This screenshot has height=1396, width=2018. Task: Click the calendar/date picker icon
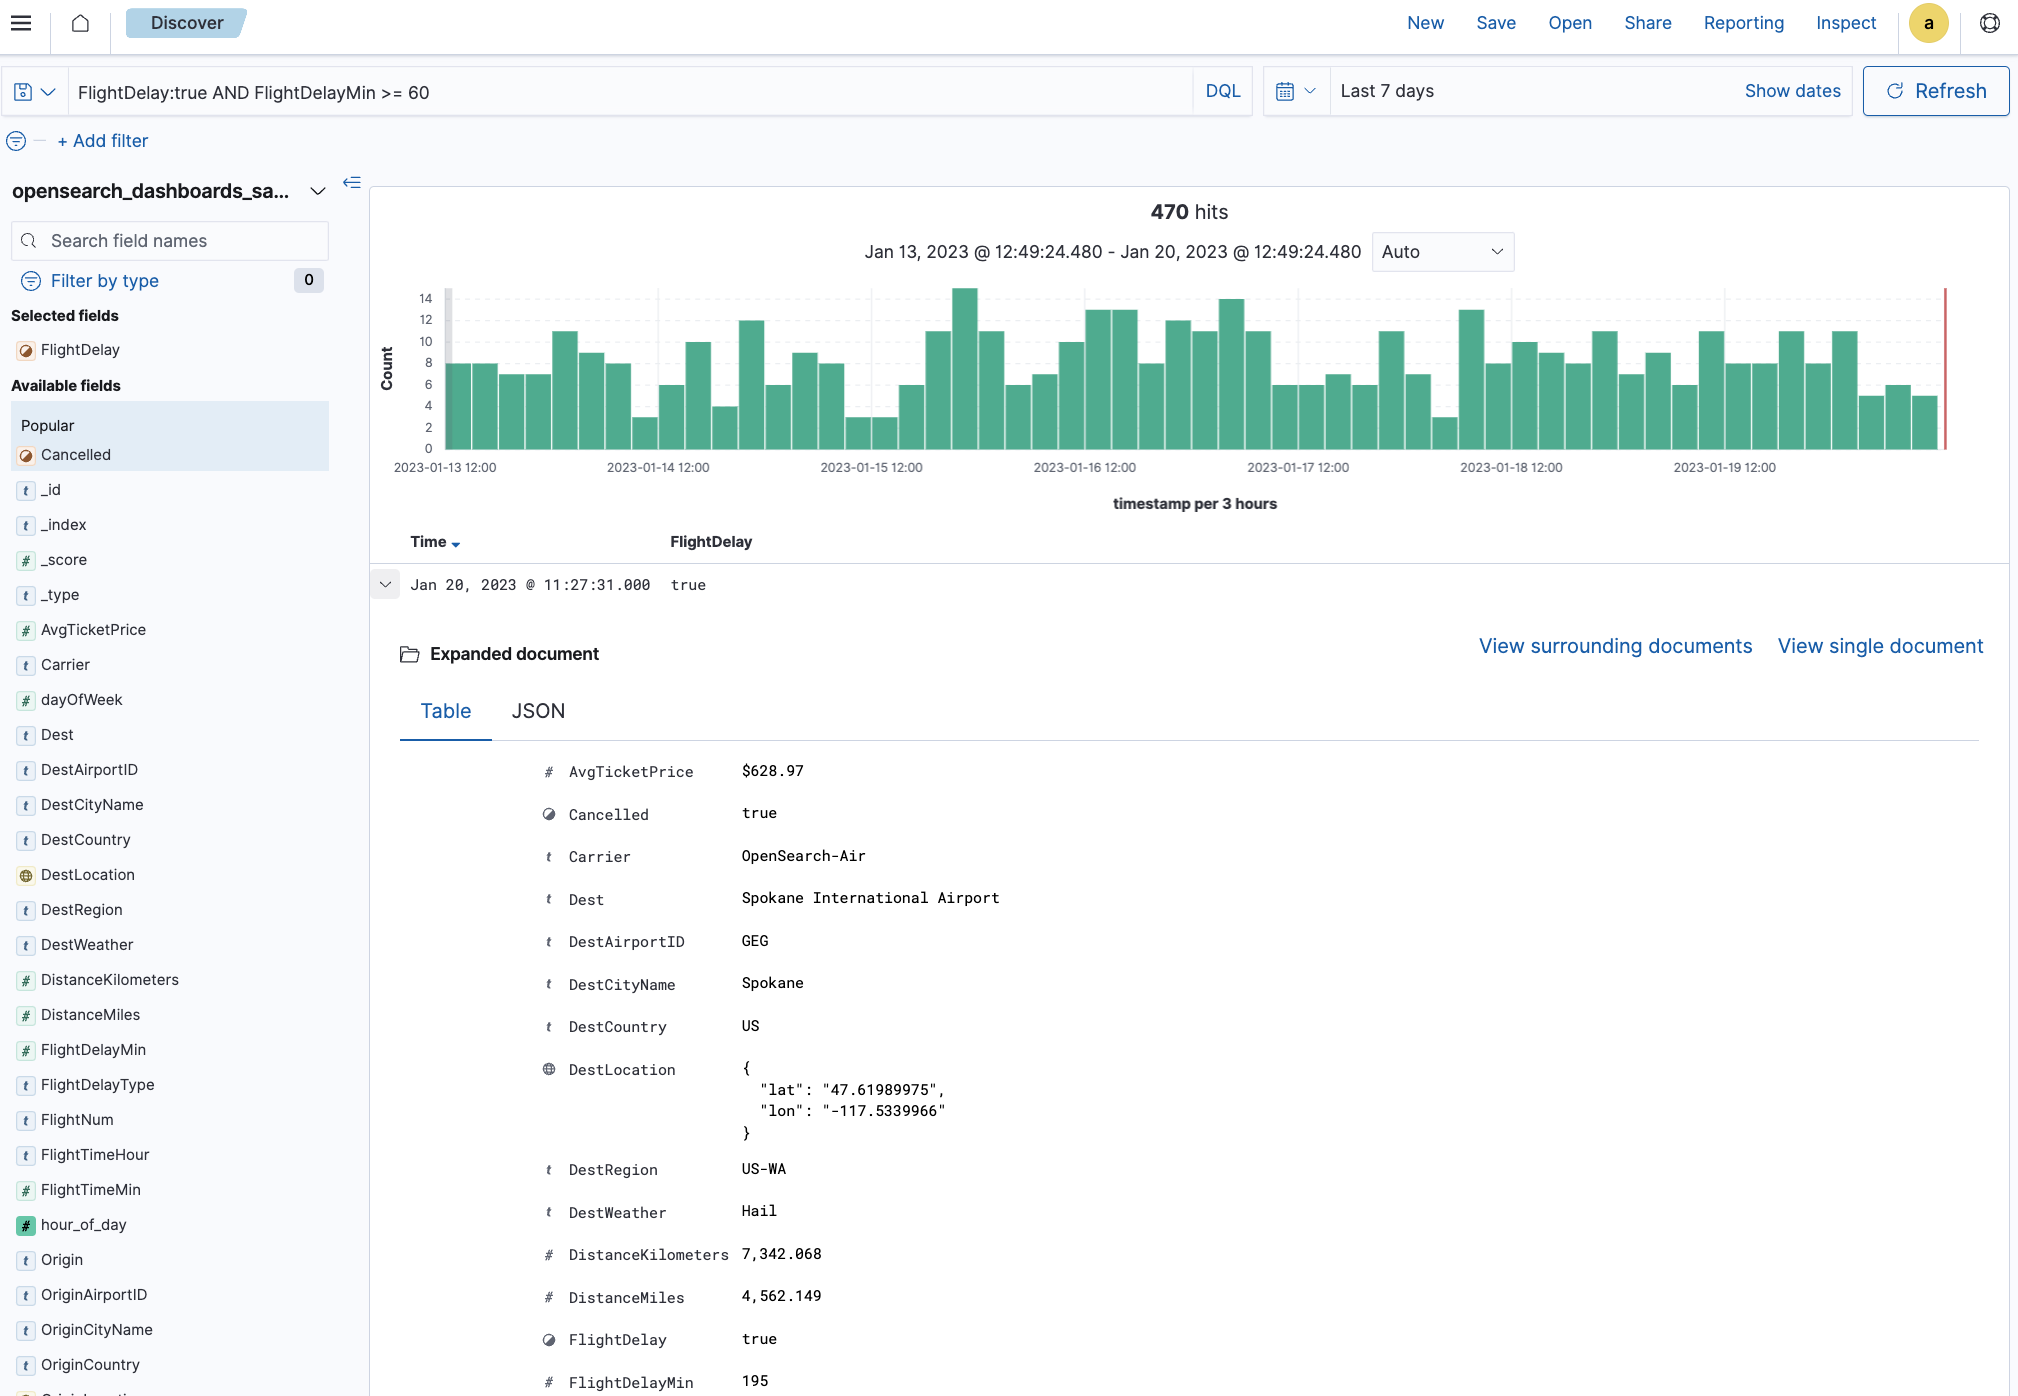pyautogui.click(x=1285, y=91)
